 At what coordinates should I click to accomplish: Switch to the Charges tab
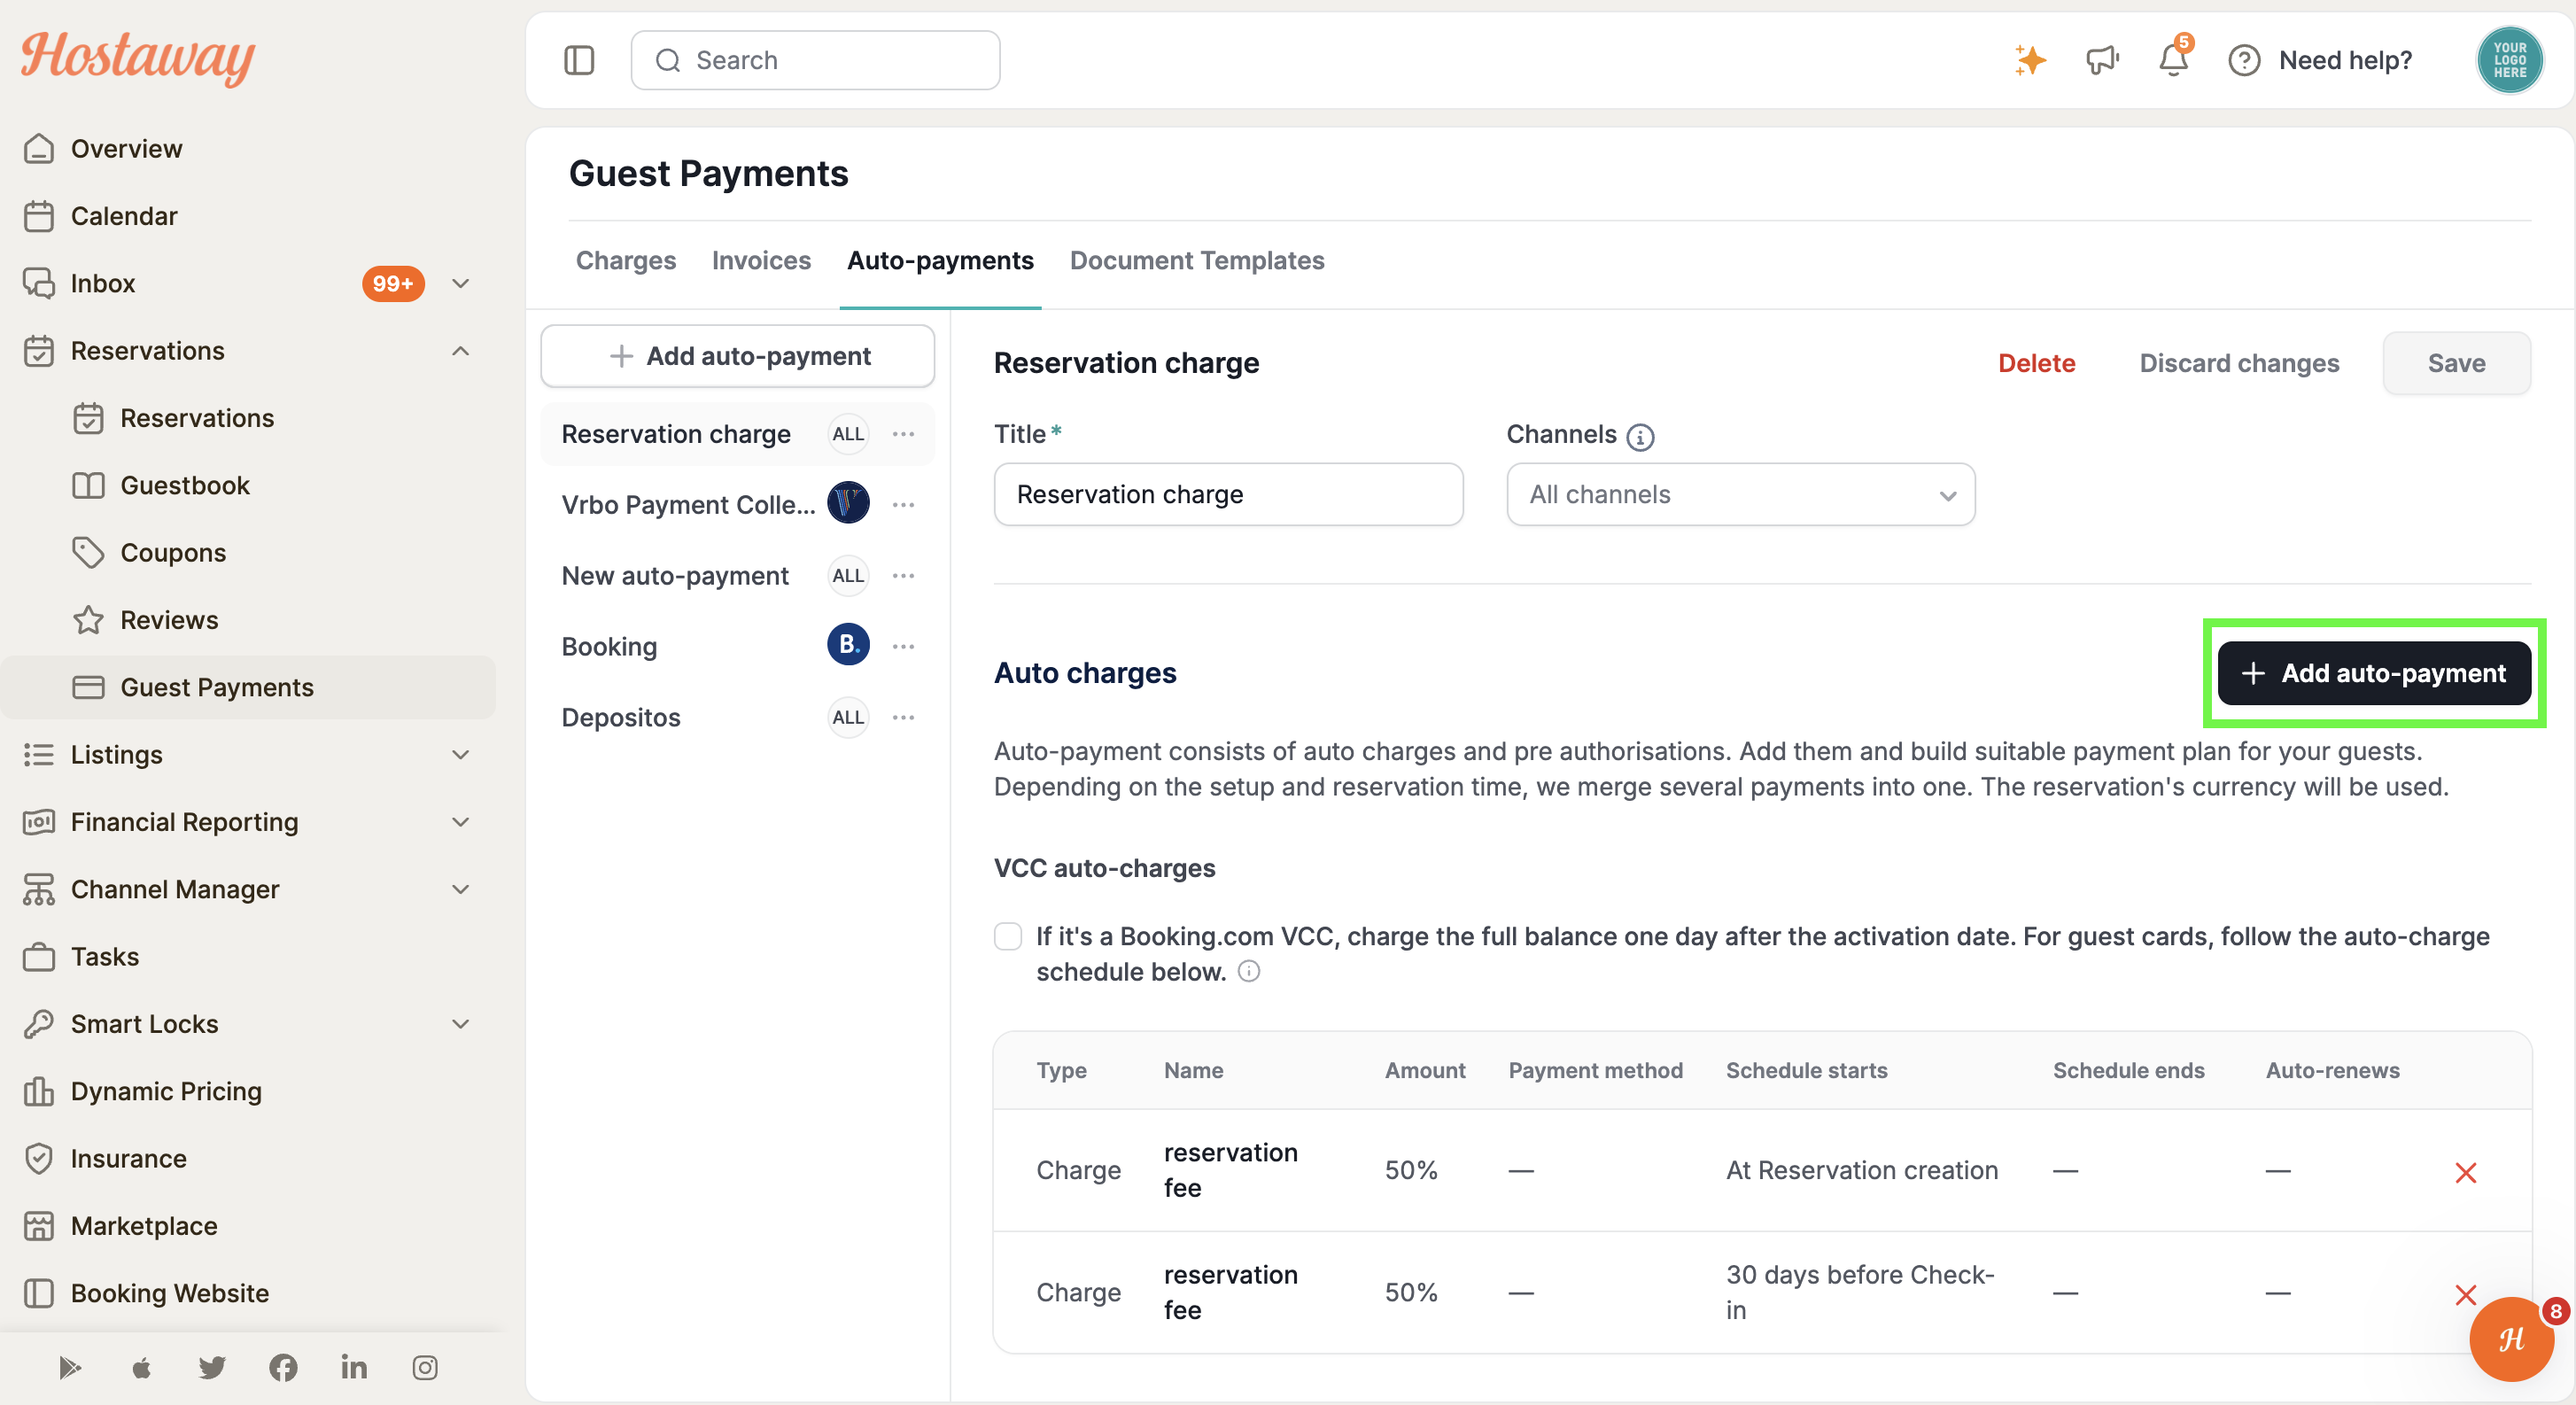[626, 260]
